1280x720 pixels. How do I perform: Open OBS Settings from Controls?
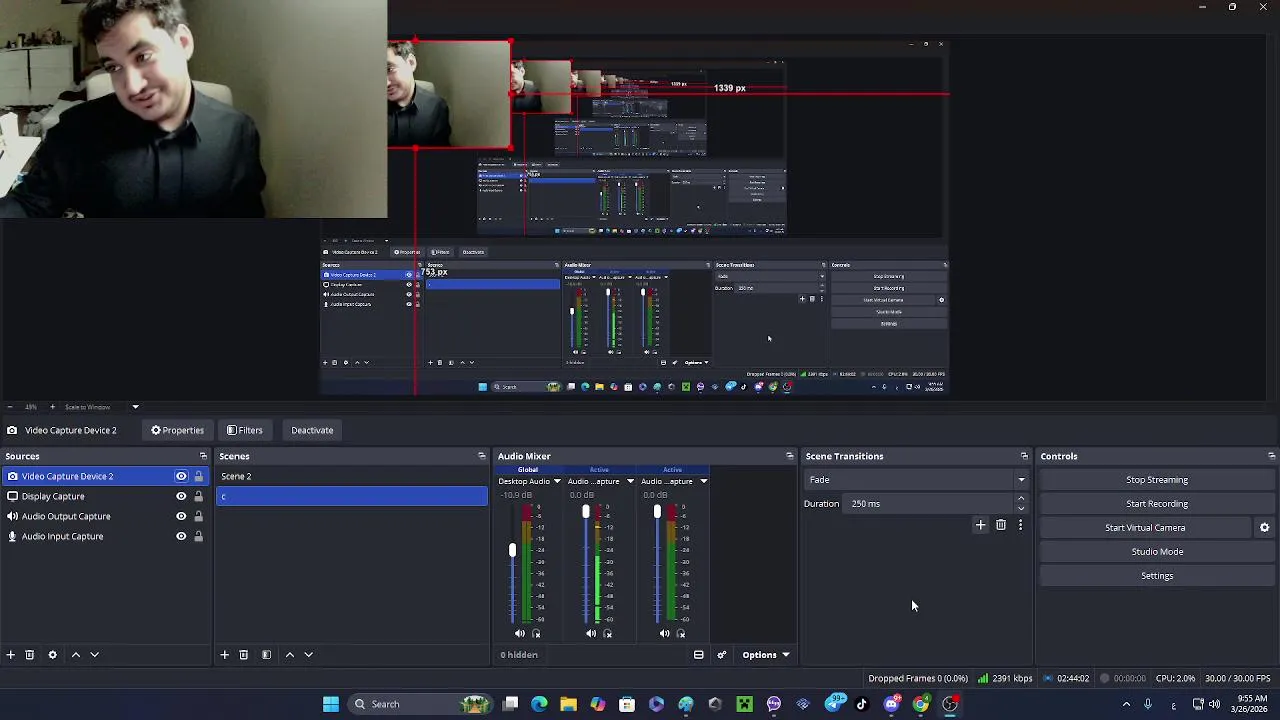coord(1157,576)
